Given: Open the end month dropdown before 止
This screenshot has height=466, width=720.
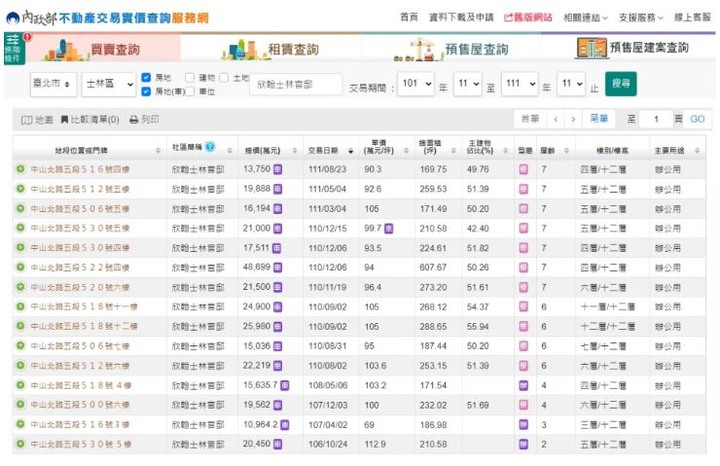Looking at the screenshot, I should pyautogui.click(x=571, y=84).
